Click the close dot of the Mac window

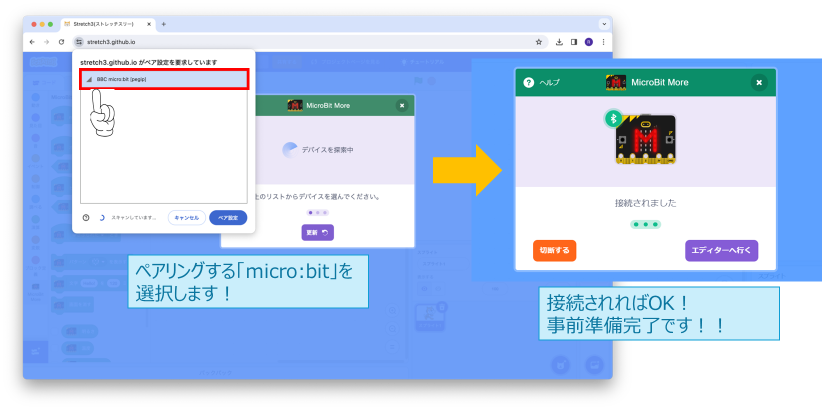(x=34, y=24)
